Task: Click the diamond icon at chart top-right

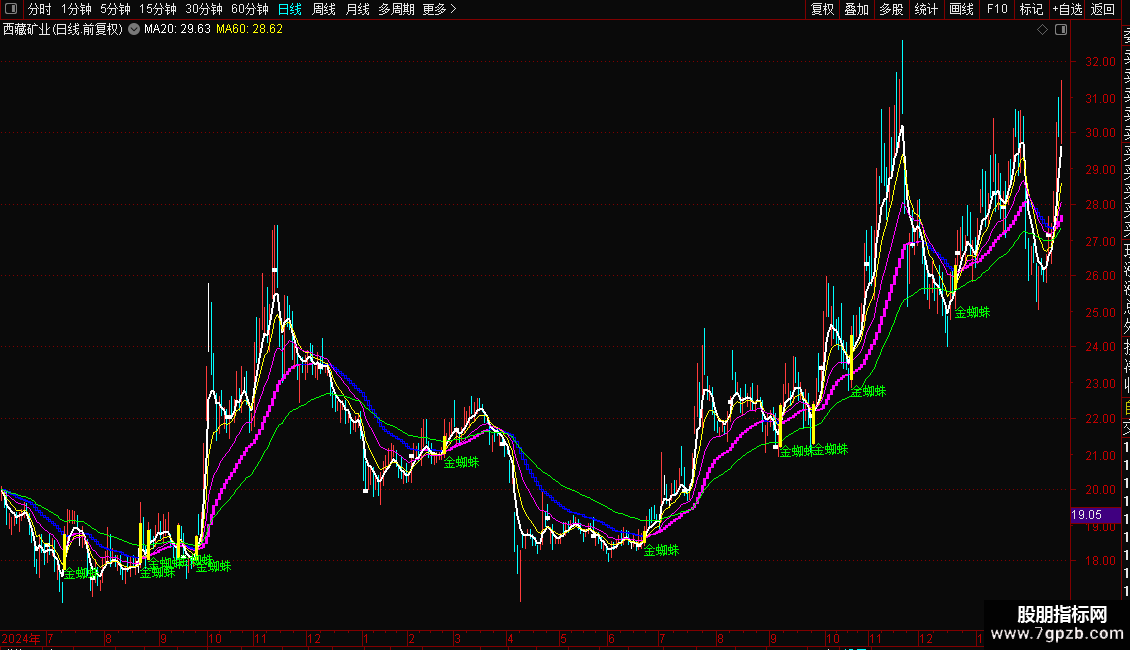Action: pyautogui.click(x=1042, y=30)
